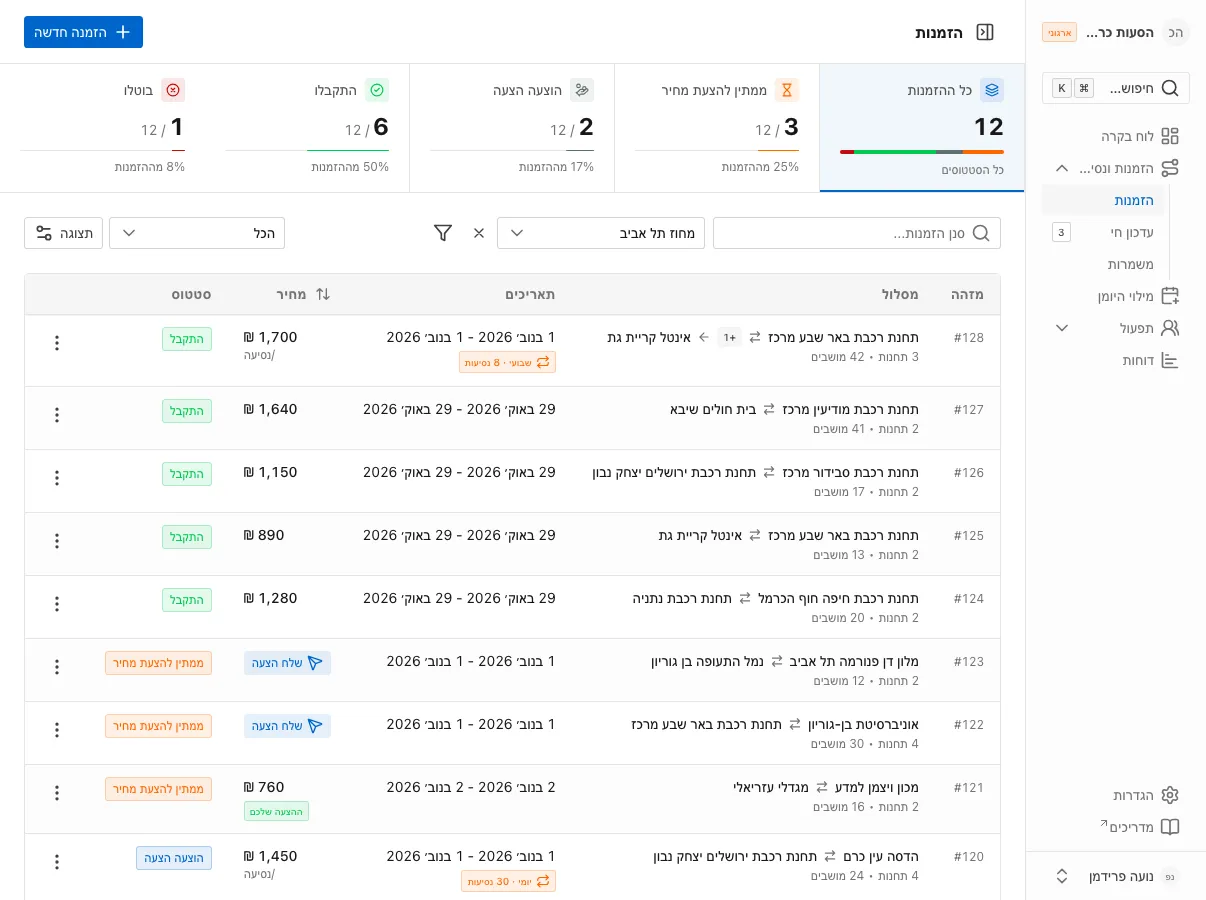This screenshot has height=900, width=1206.
Task: Open the three-dot menu for order #124
Action: 57,604
